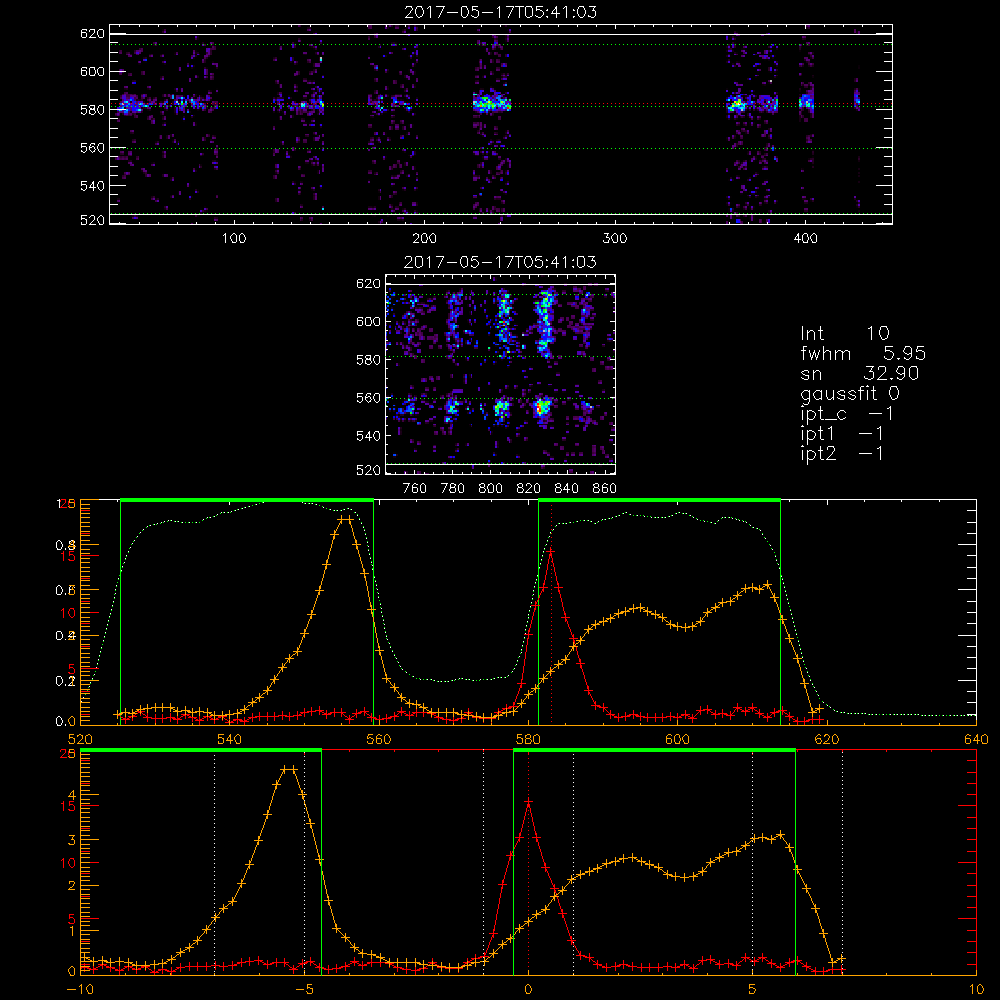Image resolution: width=1000 pixels, height=1000 pixels.
Task: Click x-axis label -5 on bottom plot
Action: coord(305,990)
